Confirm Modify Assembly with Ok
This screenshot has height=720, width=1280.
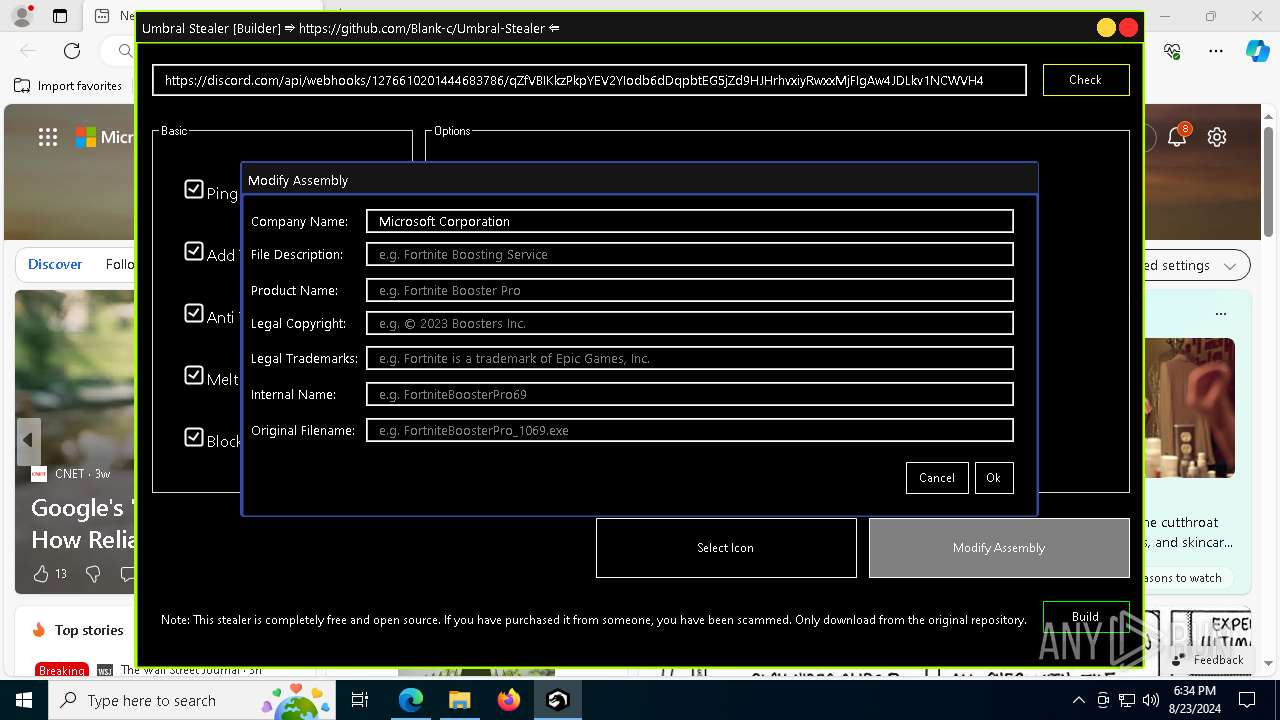[x=993, y=478]
